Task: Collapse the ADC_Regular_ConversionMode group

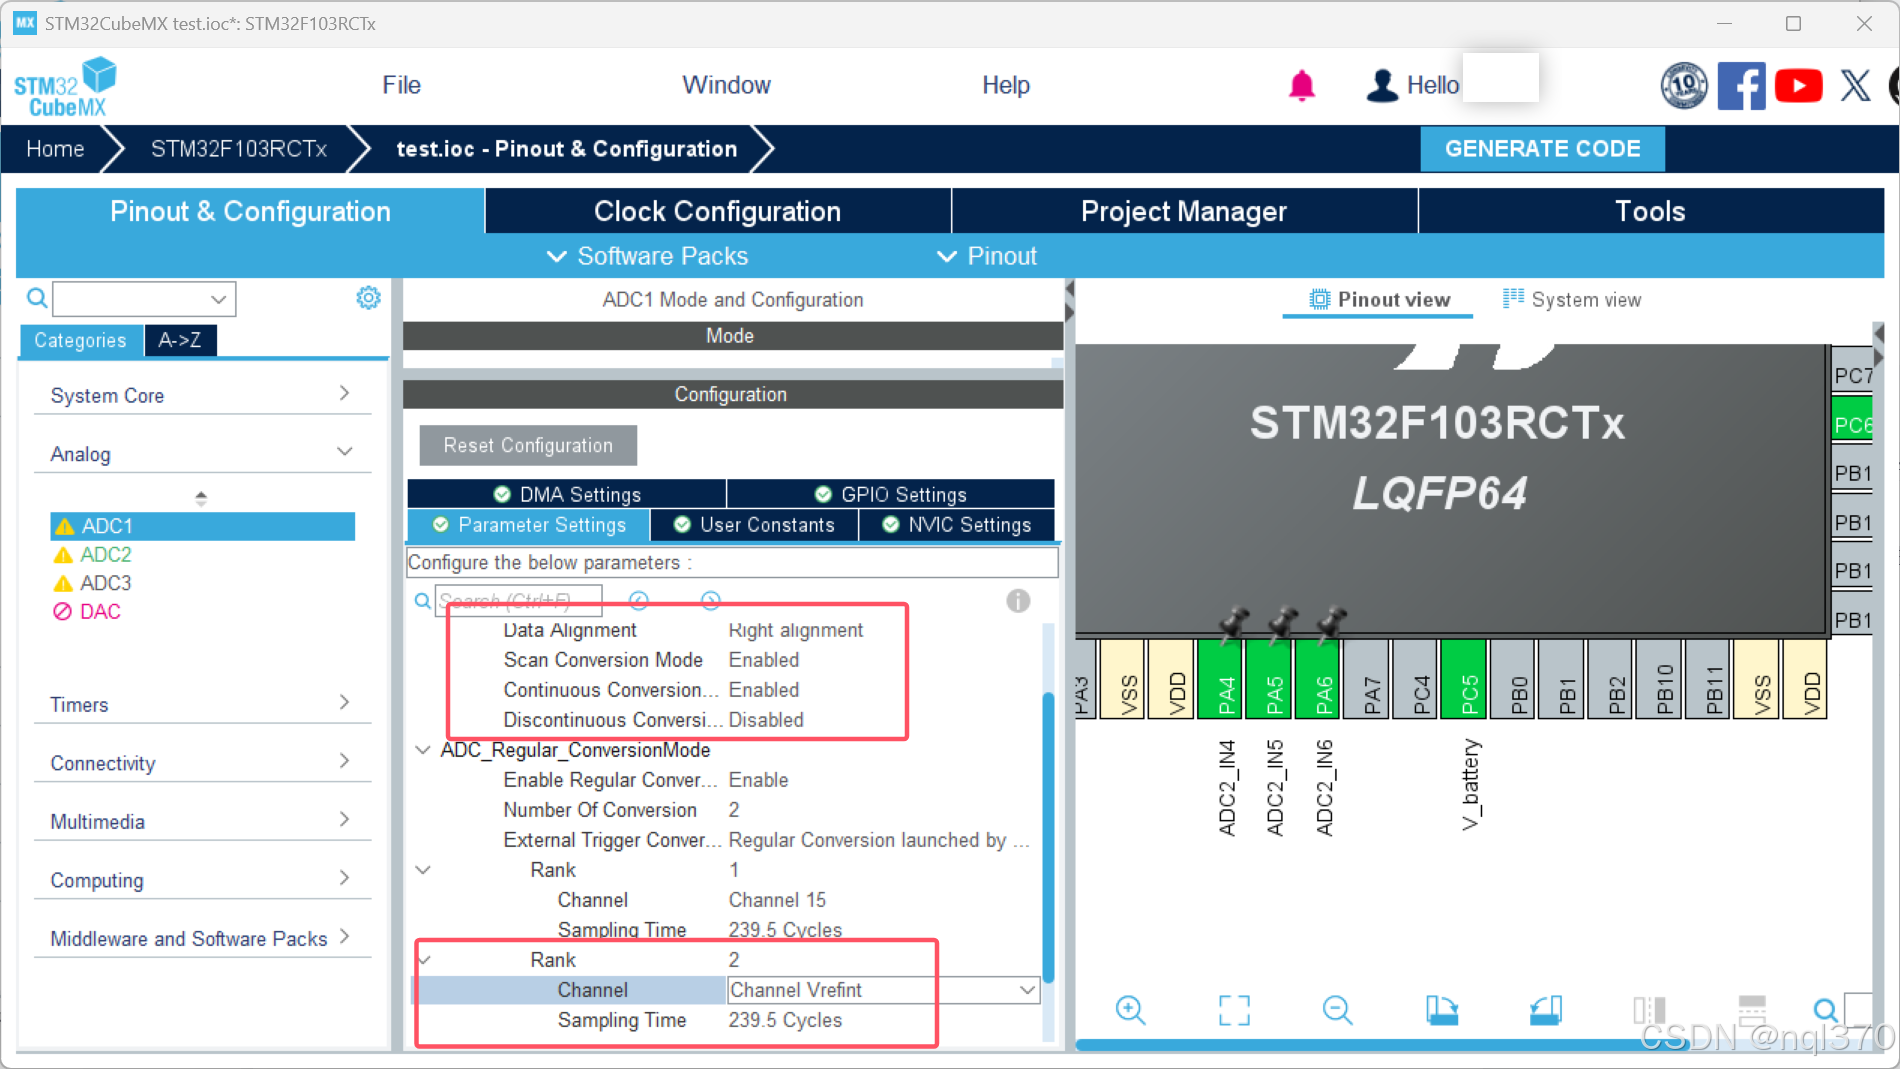Action: pos(423,750)
